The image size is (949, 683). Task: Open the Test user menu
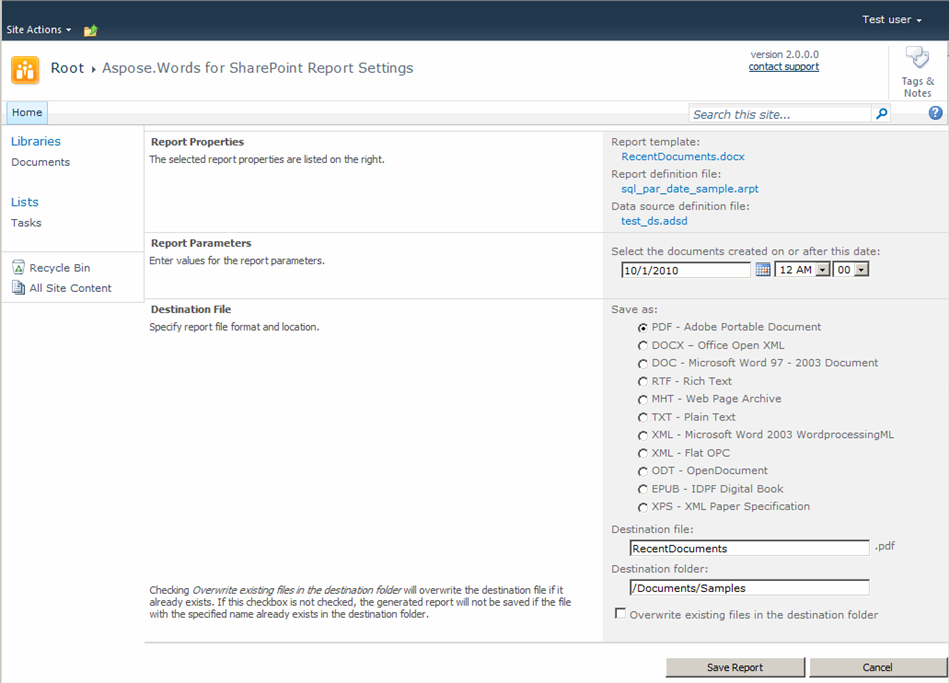(891, 20)
